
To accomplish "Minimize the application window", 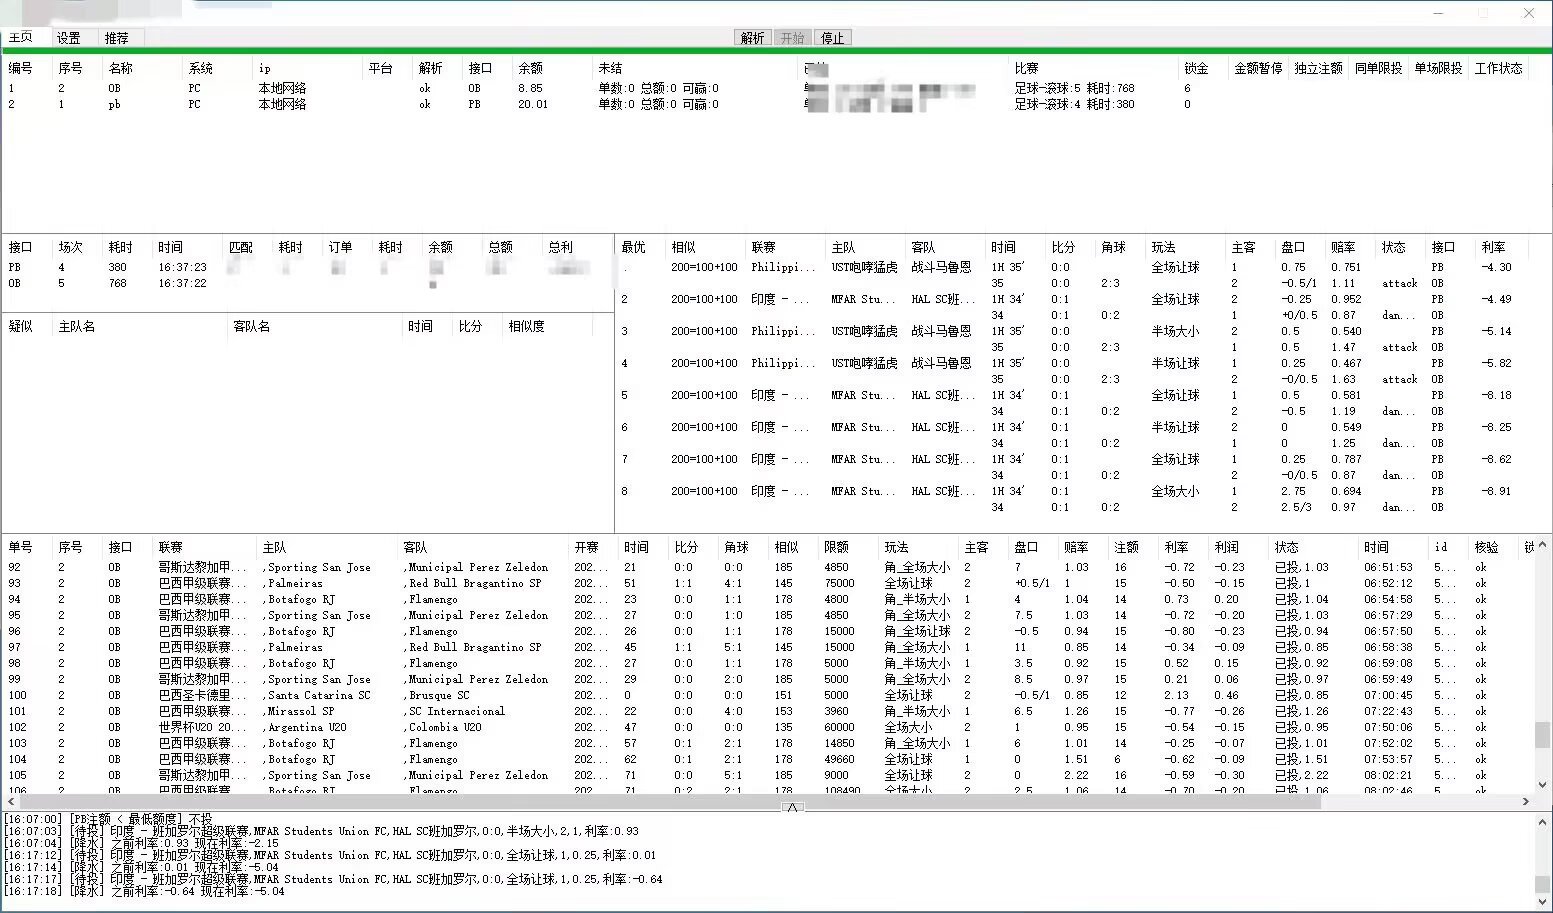I will pos(1438,13).
